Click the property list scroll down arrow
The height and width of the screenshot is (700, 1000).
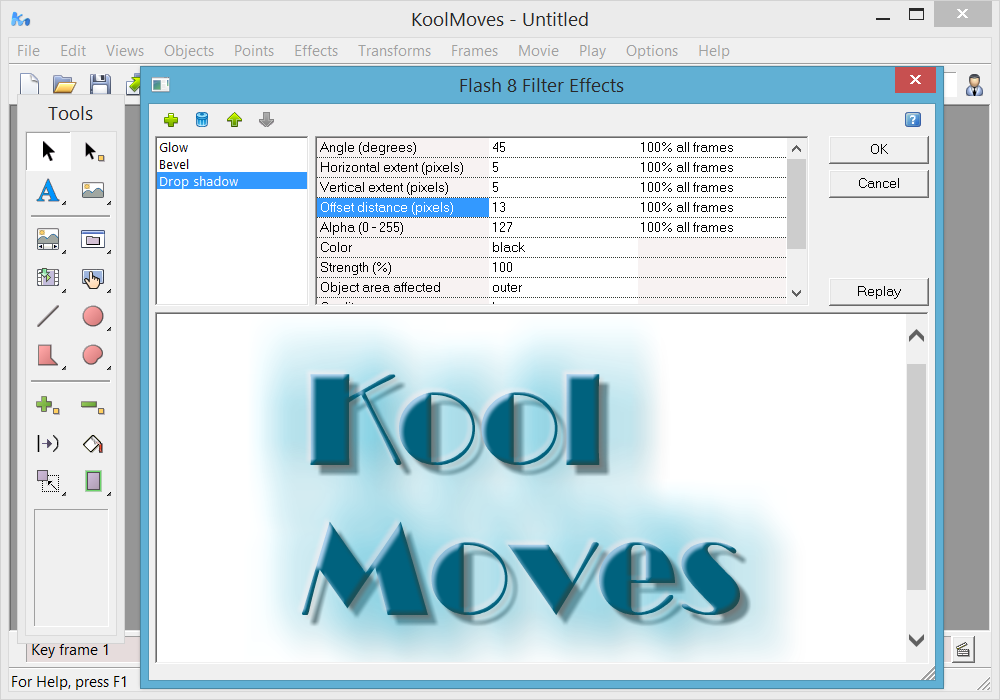(796, 293)
